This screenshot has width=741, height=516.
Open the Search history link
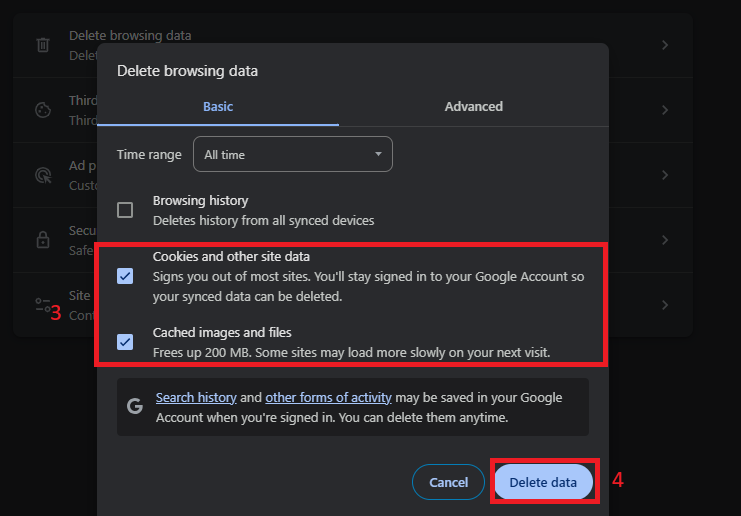point(196,398)
